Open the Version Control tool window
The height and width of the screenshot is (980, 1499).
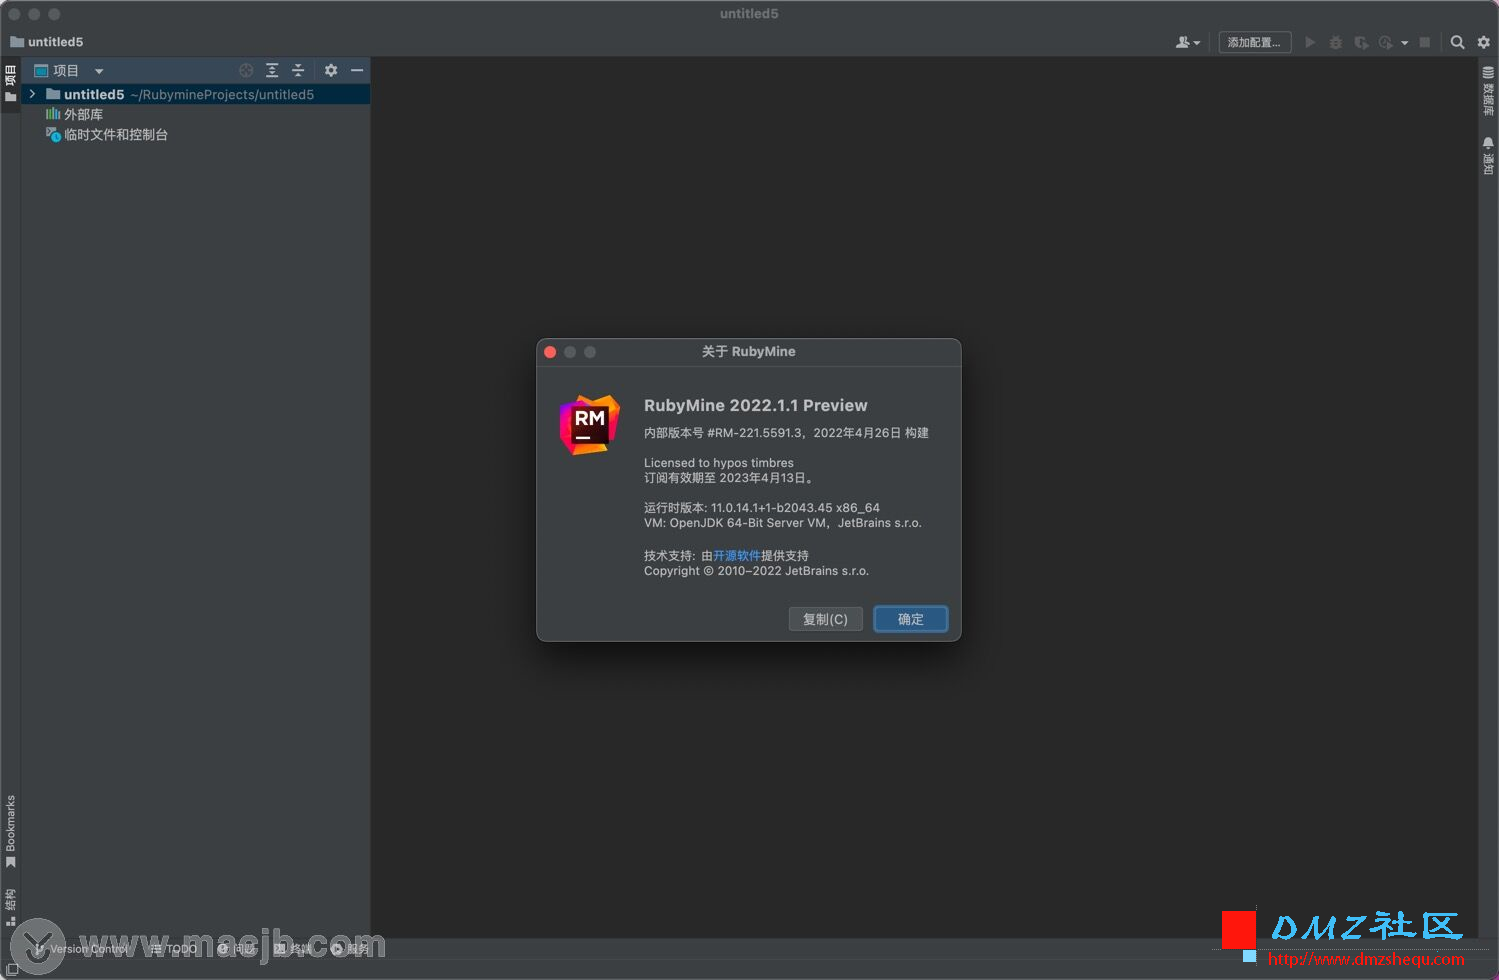point(82,948)
